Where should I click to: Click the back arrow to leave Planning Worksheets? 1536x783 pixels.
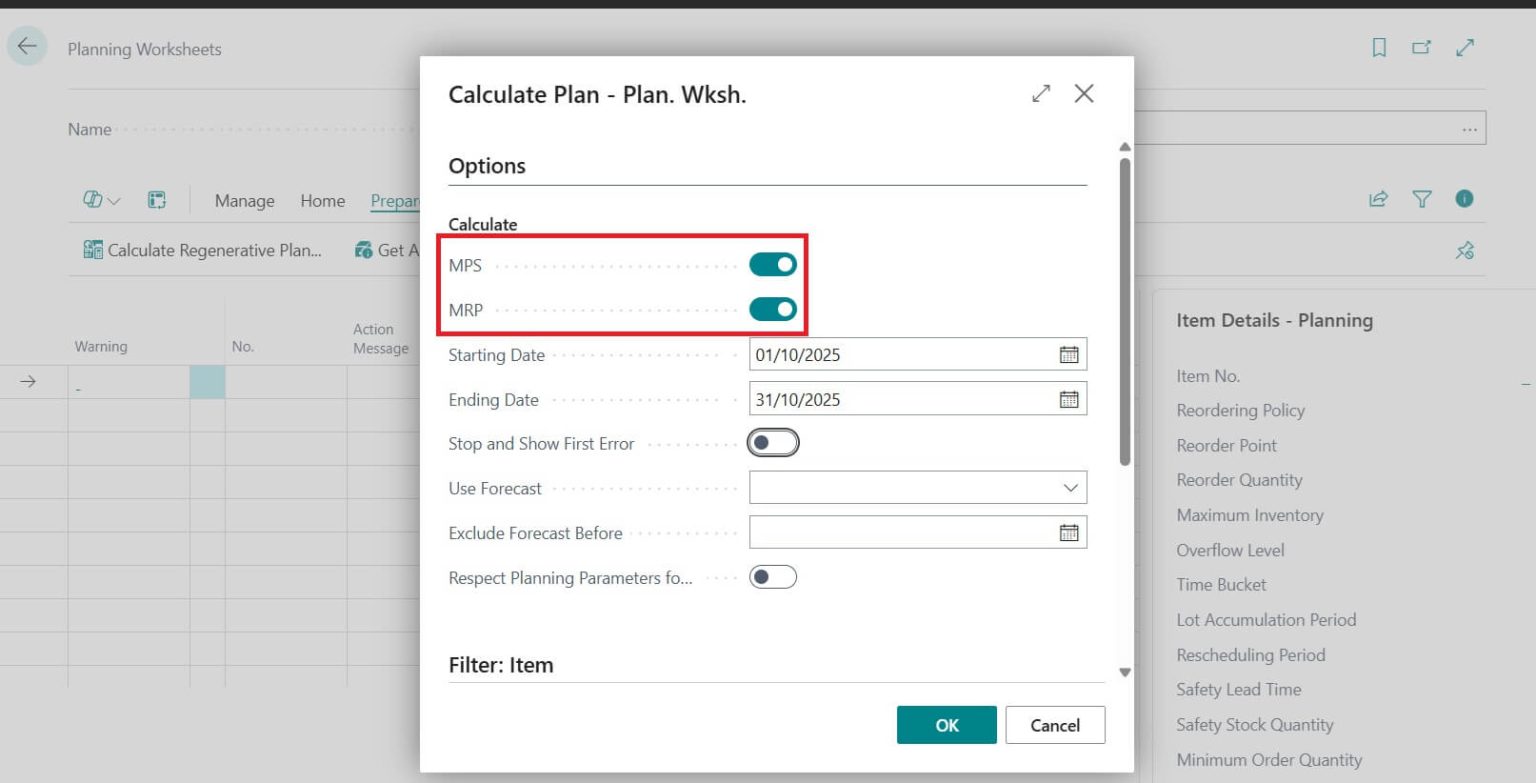27,45
